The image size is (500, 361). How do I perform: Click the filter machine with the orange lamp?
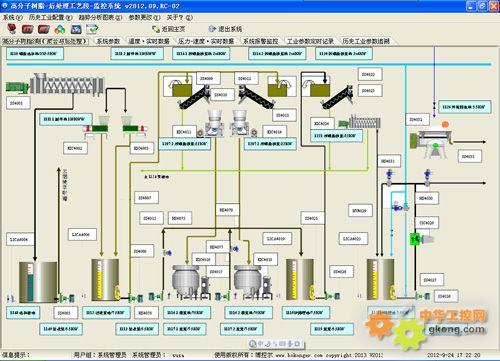coord(431,140)
